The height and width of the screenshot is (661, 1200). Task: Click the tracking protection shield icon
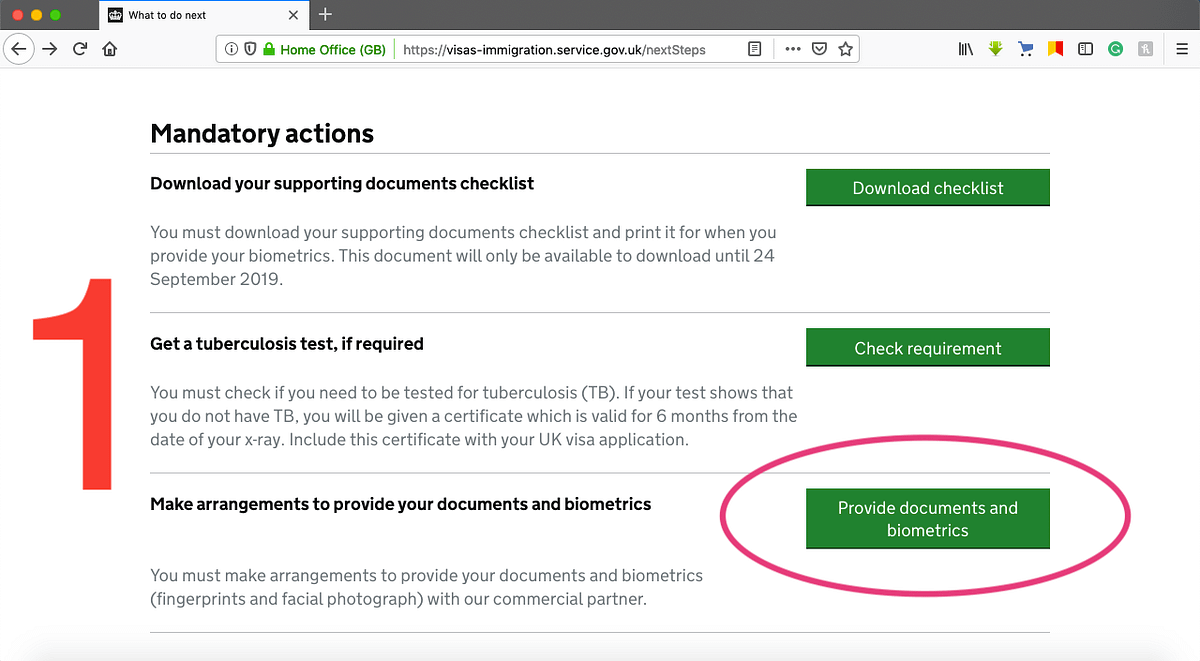click(250, 49)
